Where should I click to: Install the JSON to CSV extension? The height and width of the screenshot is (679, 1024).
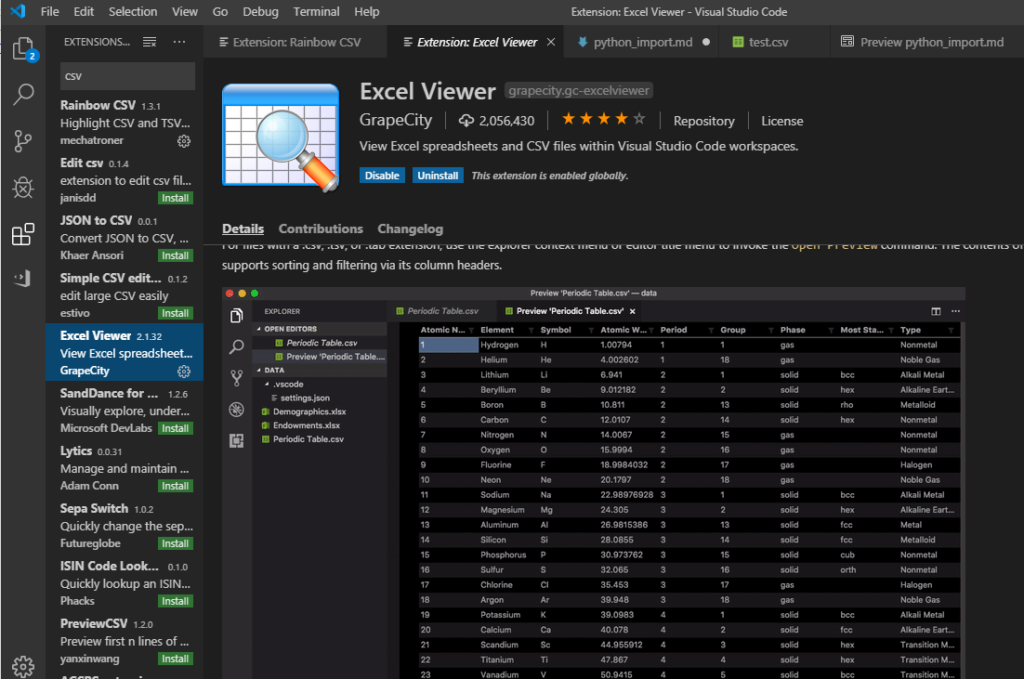point(176,255)
